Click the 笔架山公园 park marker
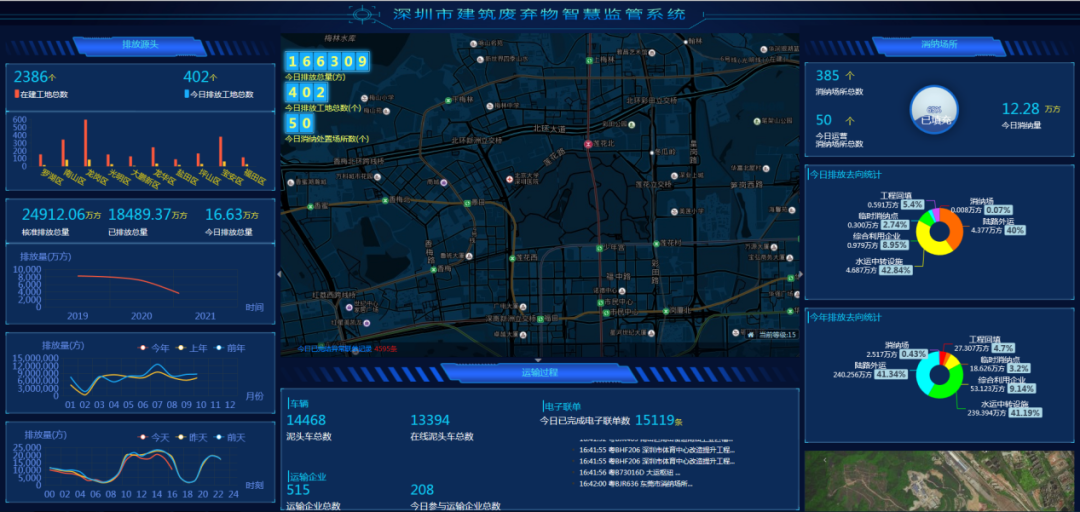 pos(756,121)
